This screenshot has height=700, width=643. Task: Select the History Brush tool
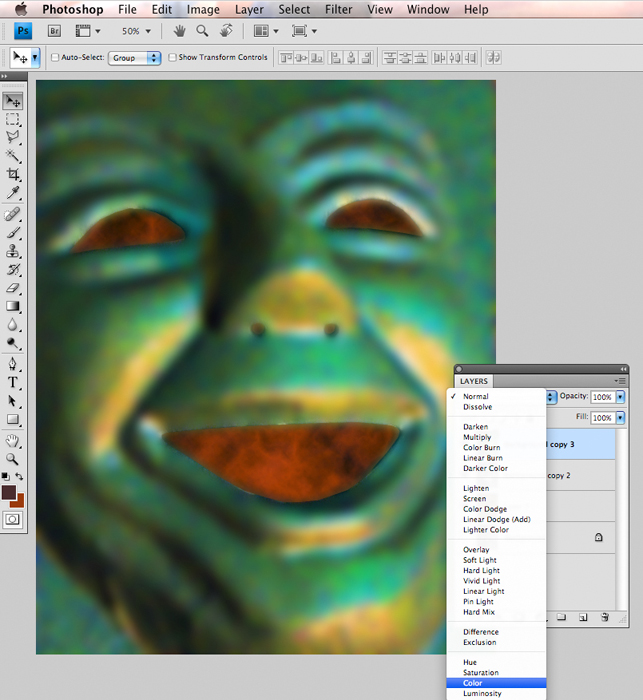click(x=13, y=270)
